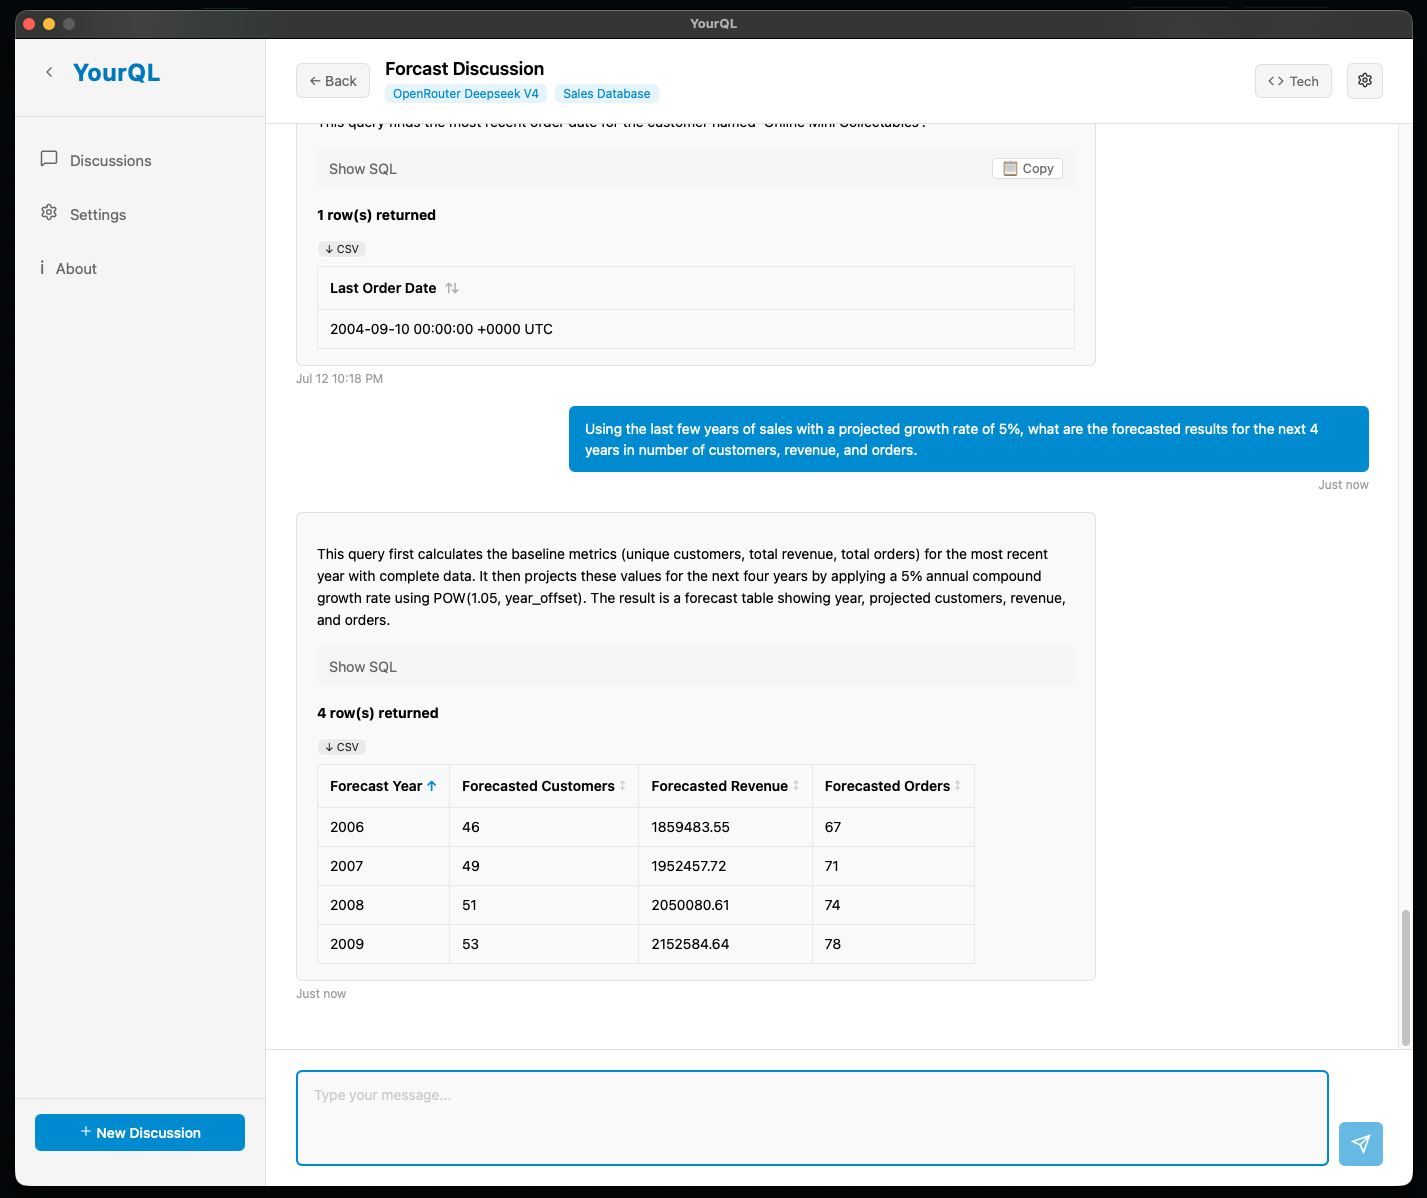Copy the SQL of the first query
This screenshot has width=1427, height=1198.
1027,169
